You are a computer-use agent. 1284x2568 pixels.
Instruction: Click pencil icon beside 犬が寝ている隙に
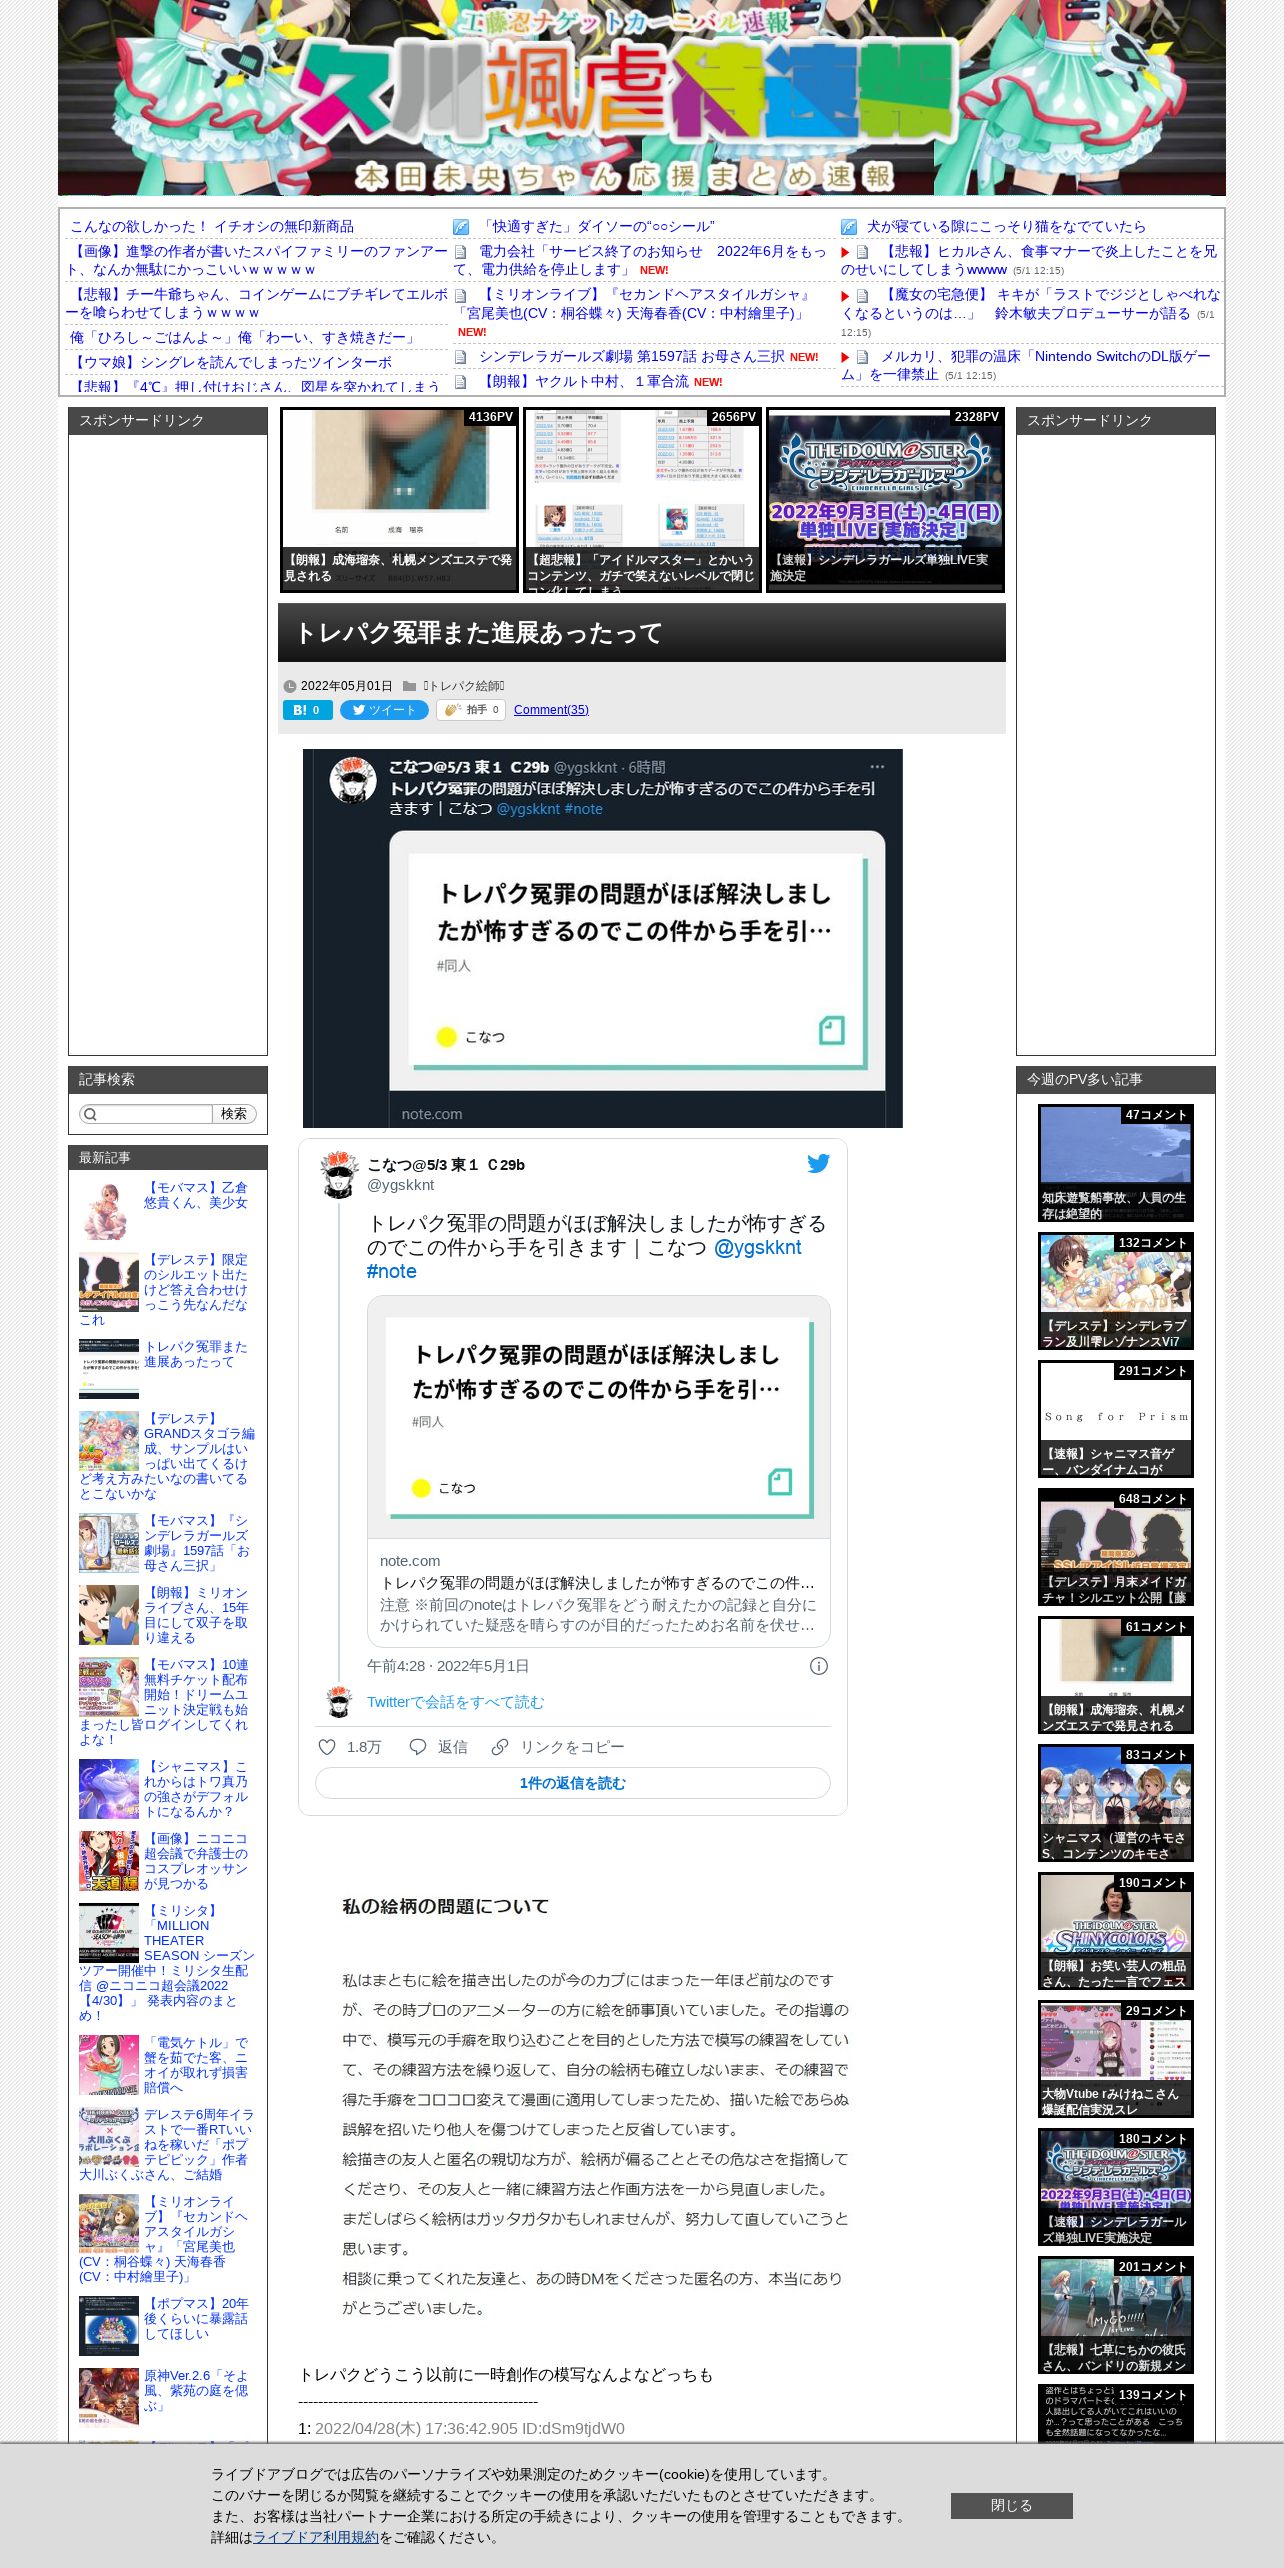click(849, 227)
